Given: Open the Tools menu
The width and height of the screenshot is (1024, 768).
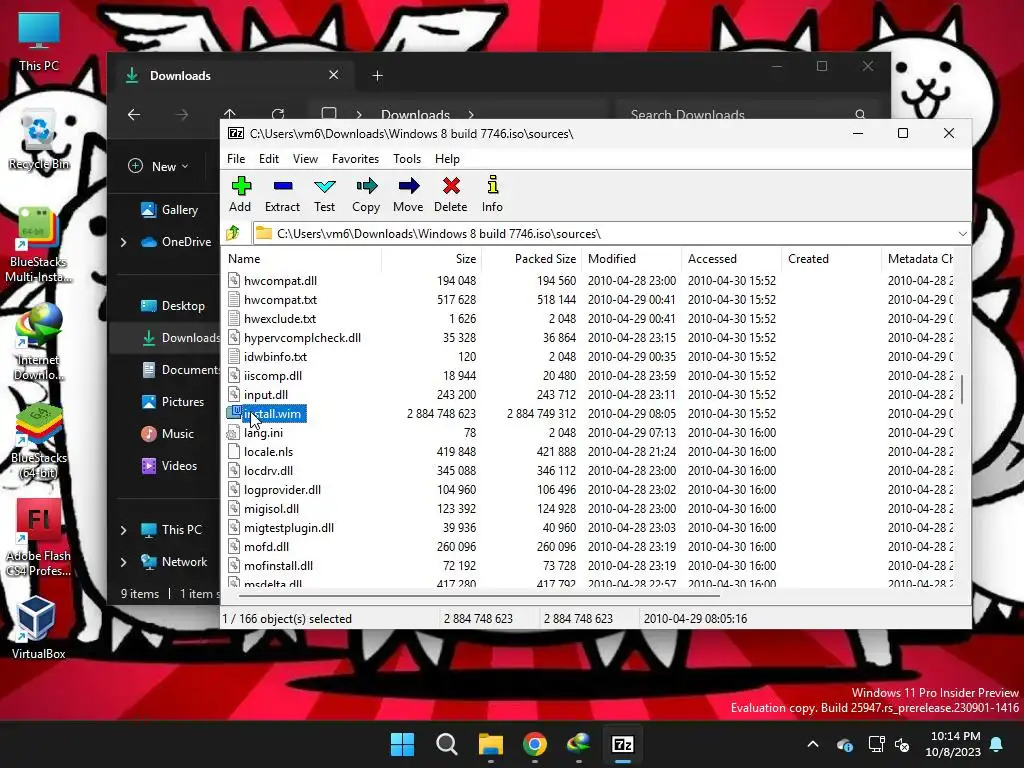Looking at the screenshot, I should click(407, 159).
